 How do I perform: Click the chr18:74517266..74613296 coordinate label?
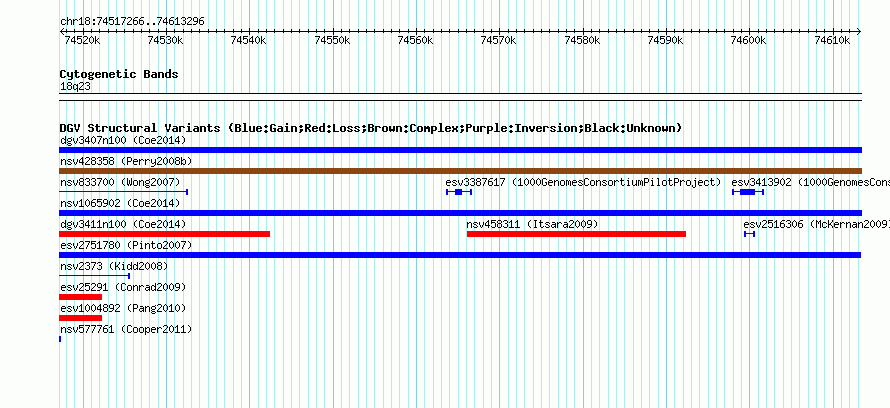(x=132, y=22)
